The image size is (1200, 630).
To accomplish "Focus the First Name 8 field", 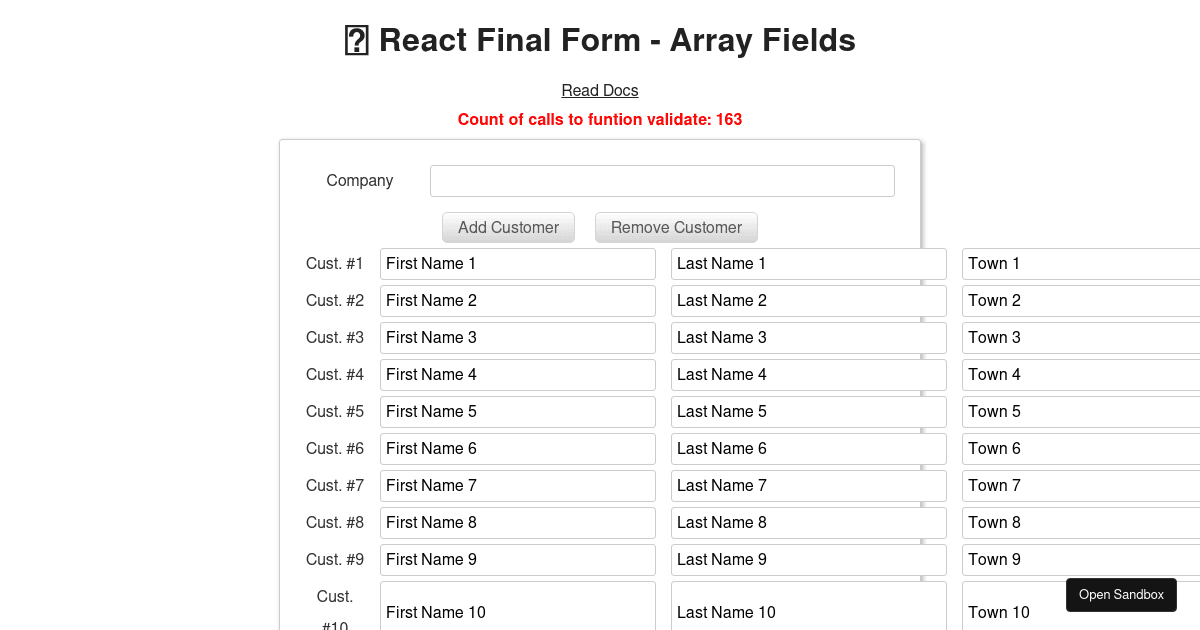I will pos(518,523).
